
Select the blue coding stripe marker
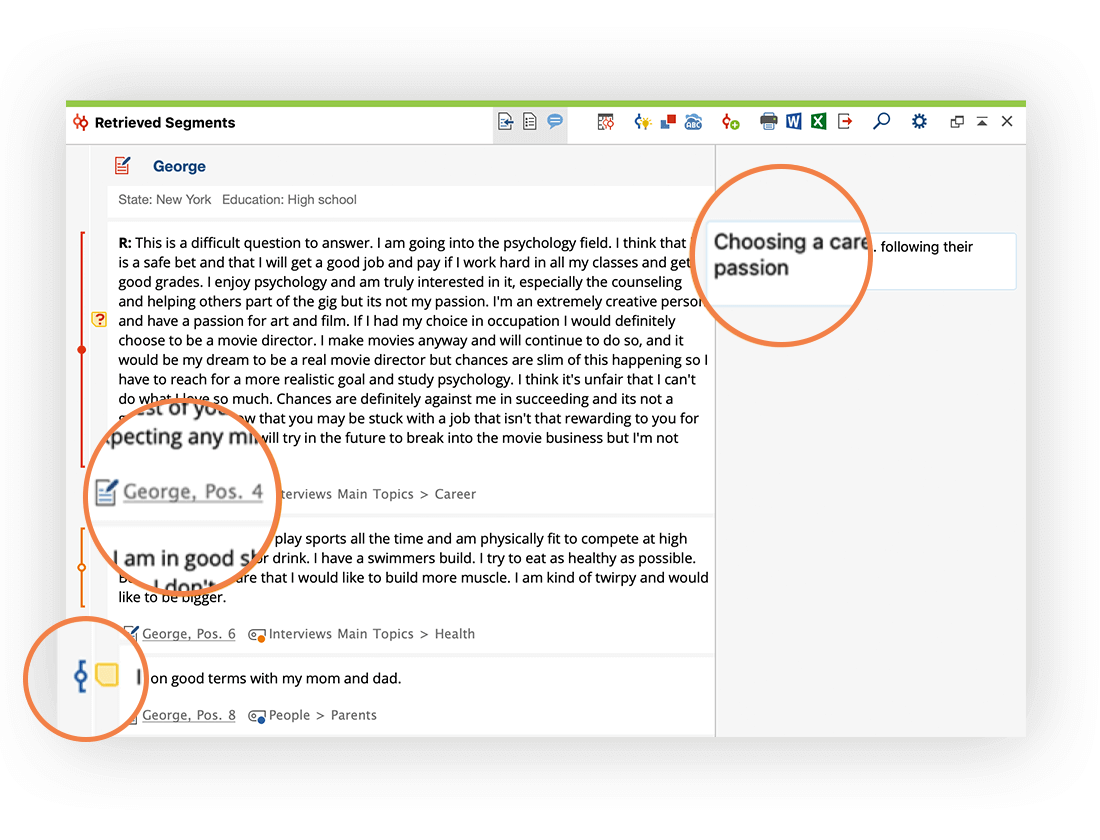pos(81,676)
